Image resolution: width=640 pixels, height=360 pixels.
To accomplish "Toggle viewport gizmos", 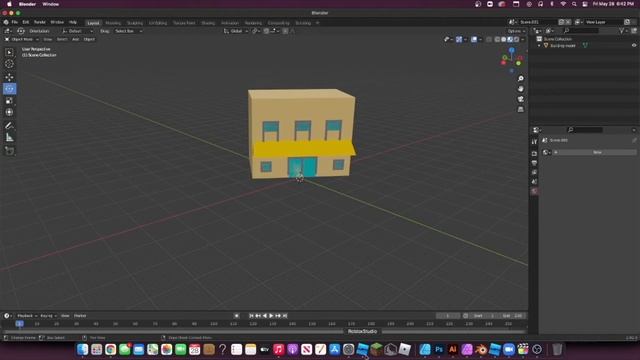I will (x=459, y=40).
